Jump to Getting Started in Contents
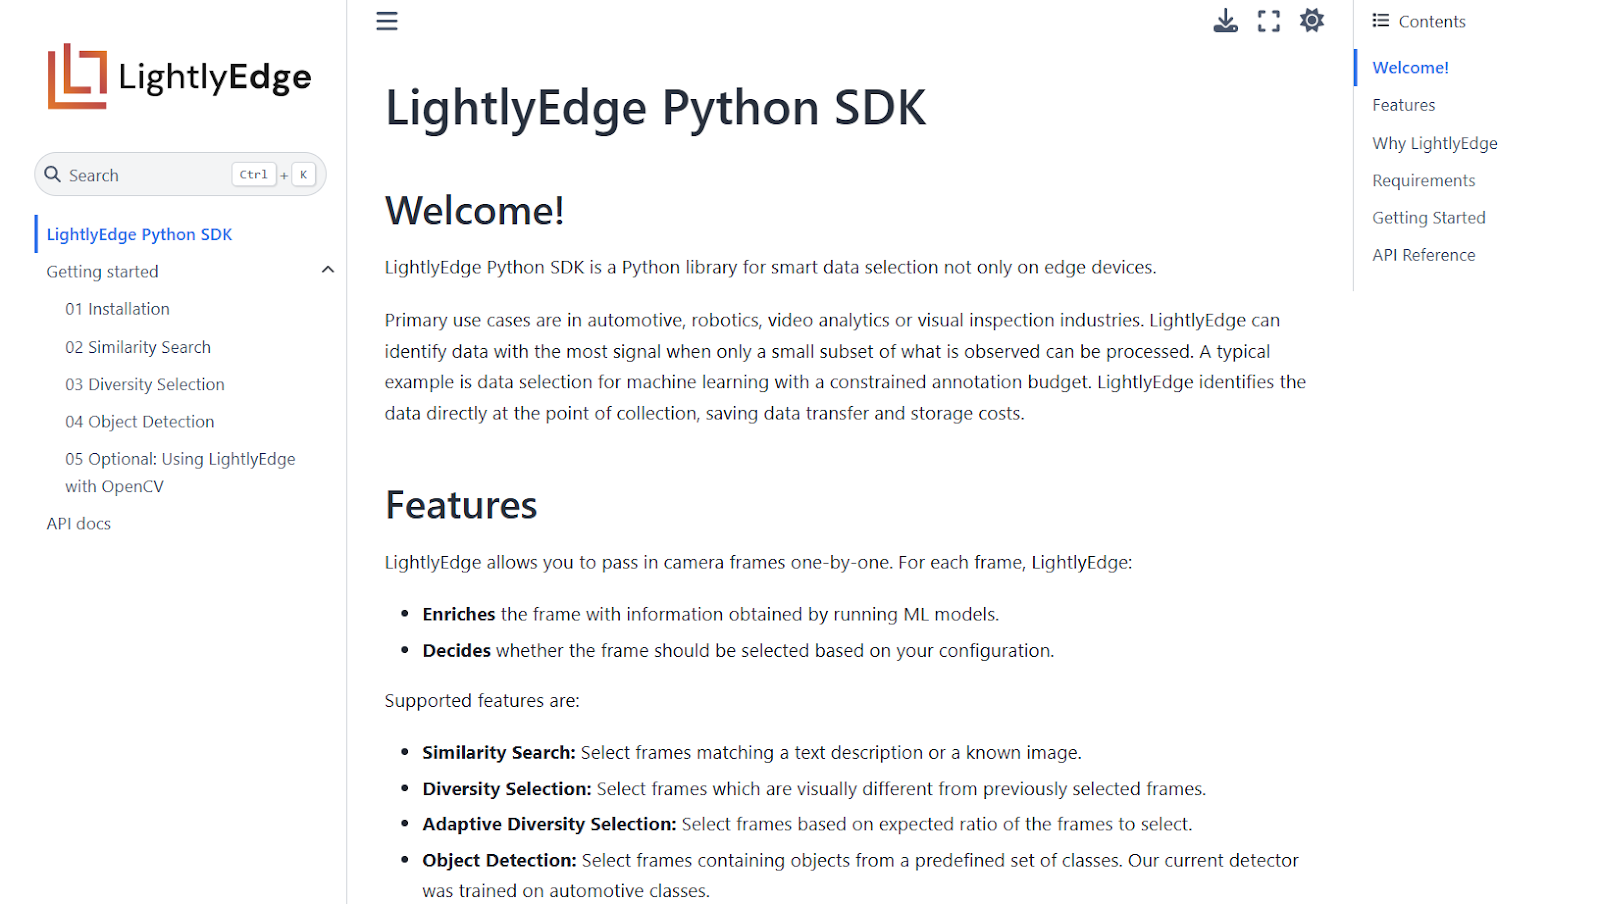1600x904 pixels. tap(1428, 217)
